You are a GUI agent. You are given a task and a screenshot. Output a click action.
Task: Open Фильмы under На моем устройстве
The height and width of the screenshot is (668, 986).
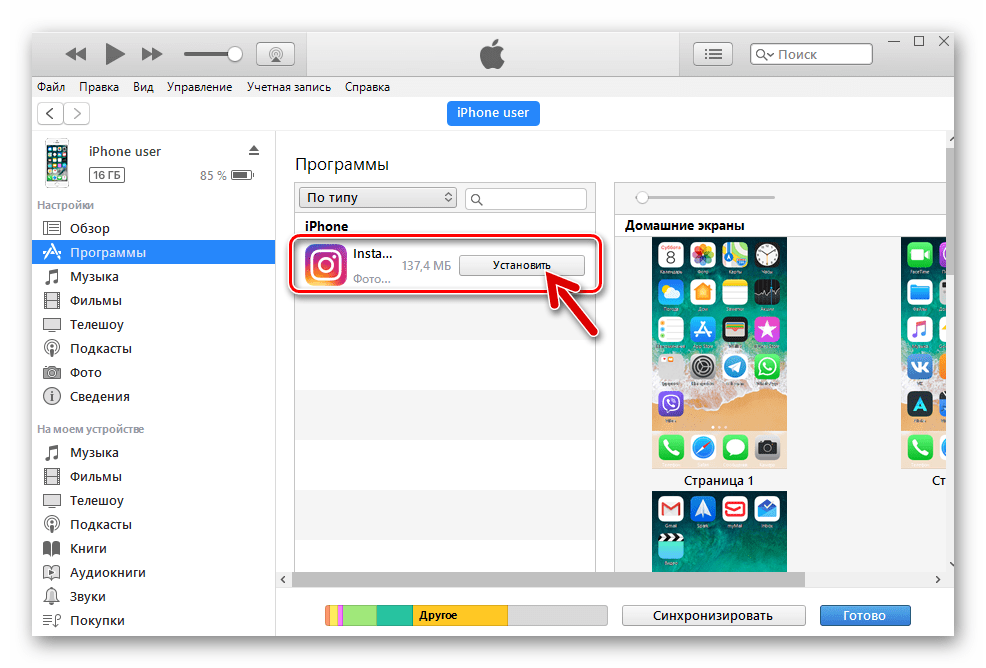pyautogui.click(x=153, y=476)
